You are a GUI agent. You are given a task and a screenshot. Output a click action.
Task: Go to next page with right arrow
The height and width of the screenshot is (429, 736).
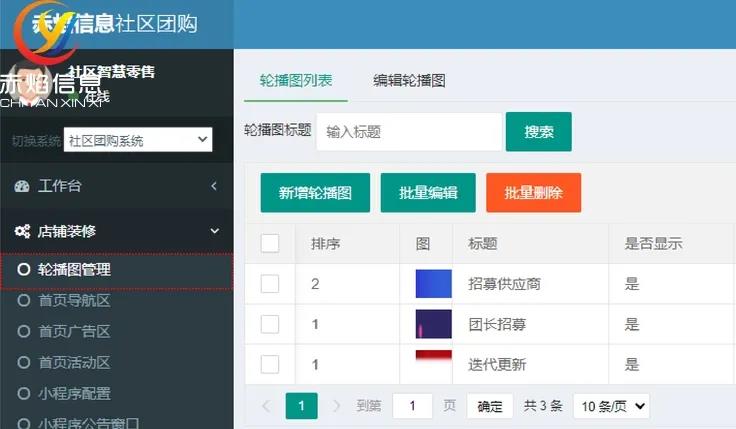click(x=336, y=406)
